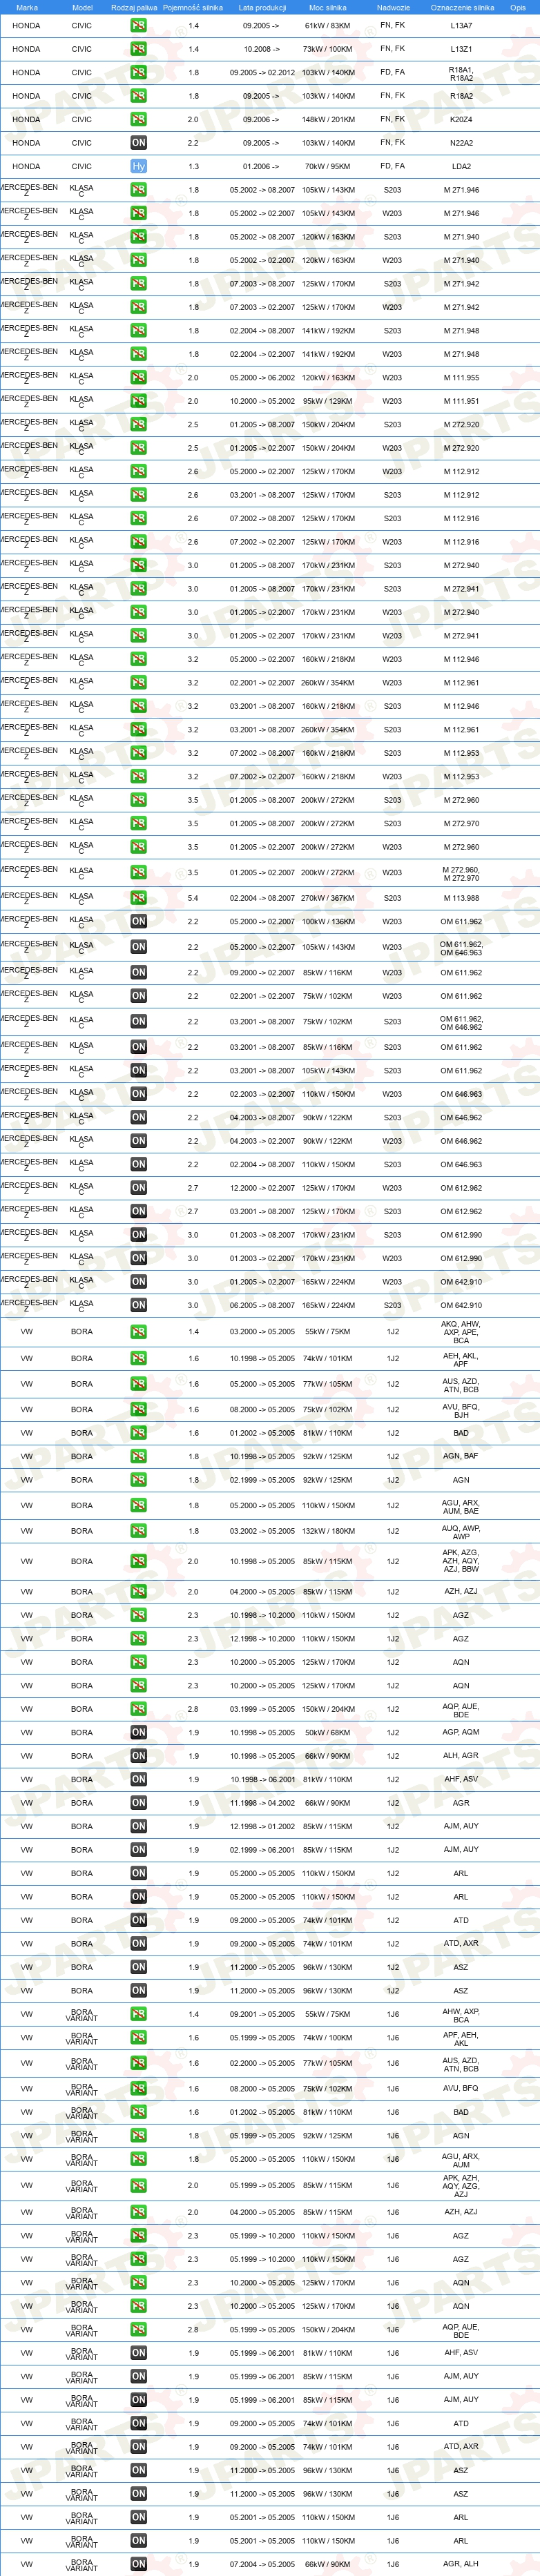Click the ON diesel icon in Honda N22A2 row
The image size is (540, 2576).
pyautogui.click(x=139, y=143)
